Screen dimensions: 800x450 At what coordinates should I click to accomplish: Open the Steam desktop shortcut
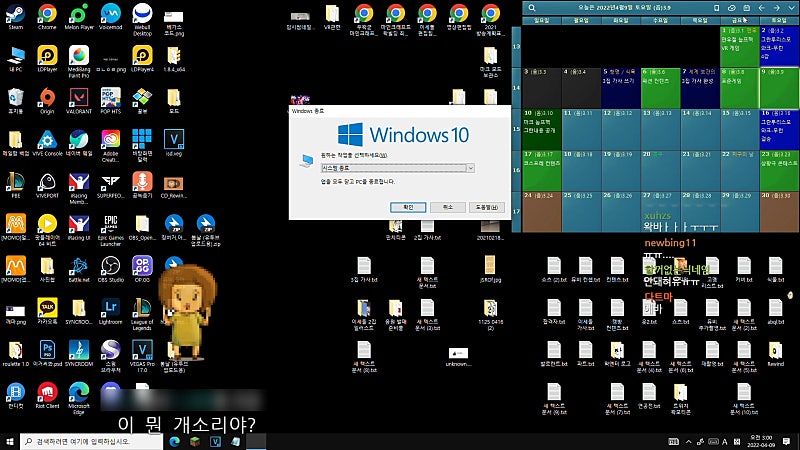pyautogui.click(x=15, y=17)
